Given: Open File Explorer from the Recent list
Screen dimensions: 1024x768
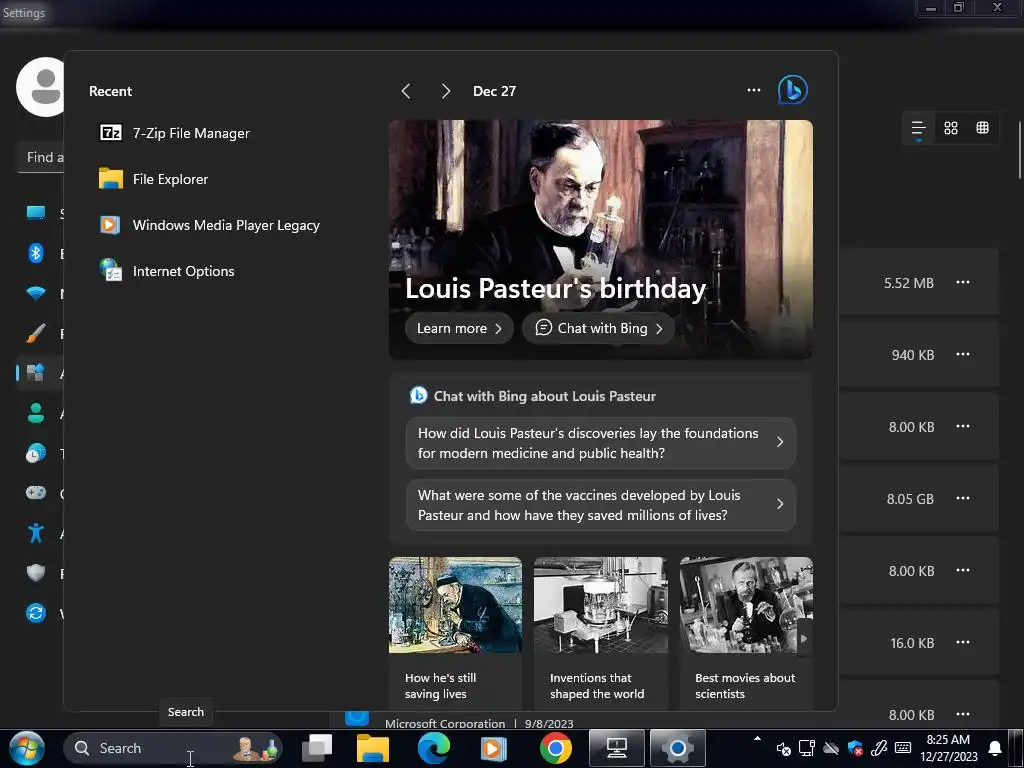Looking at the screenshot, I should click(153, 179).
